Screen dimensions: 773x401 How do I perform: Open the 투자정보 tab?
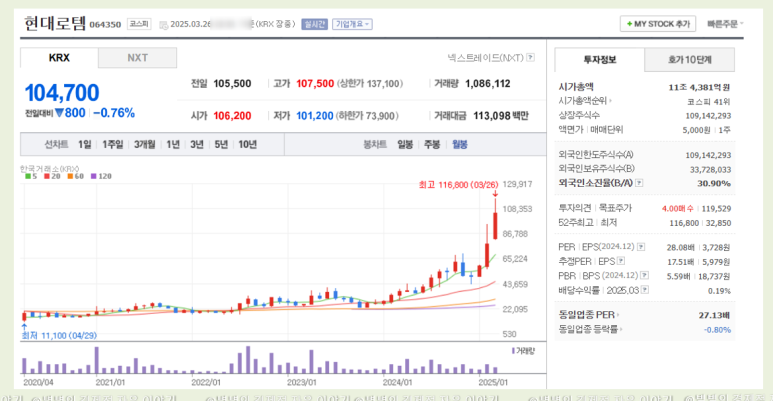point(599,60)
